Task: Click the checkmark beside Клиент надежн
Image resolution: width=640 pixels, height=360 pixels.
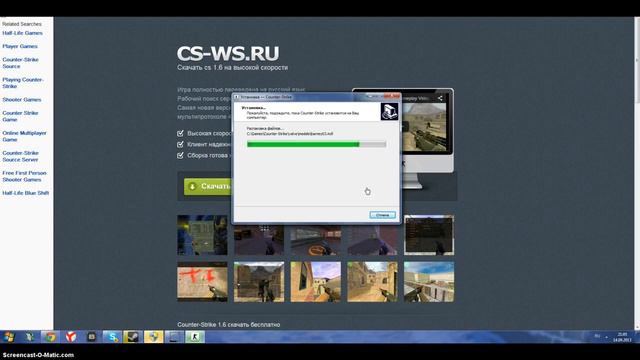Action: coord(180,144)
